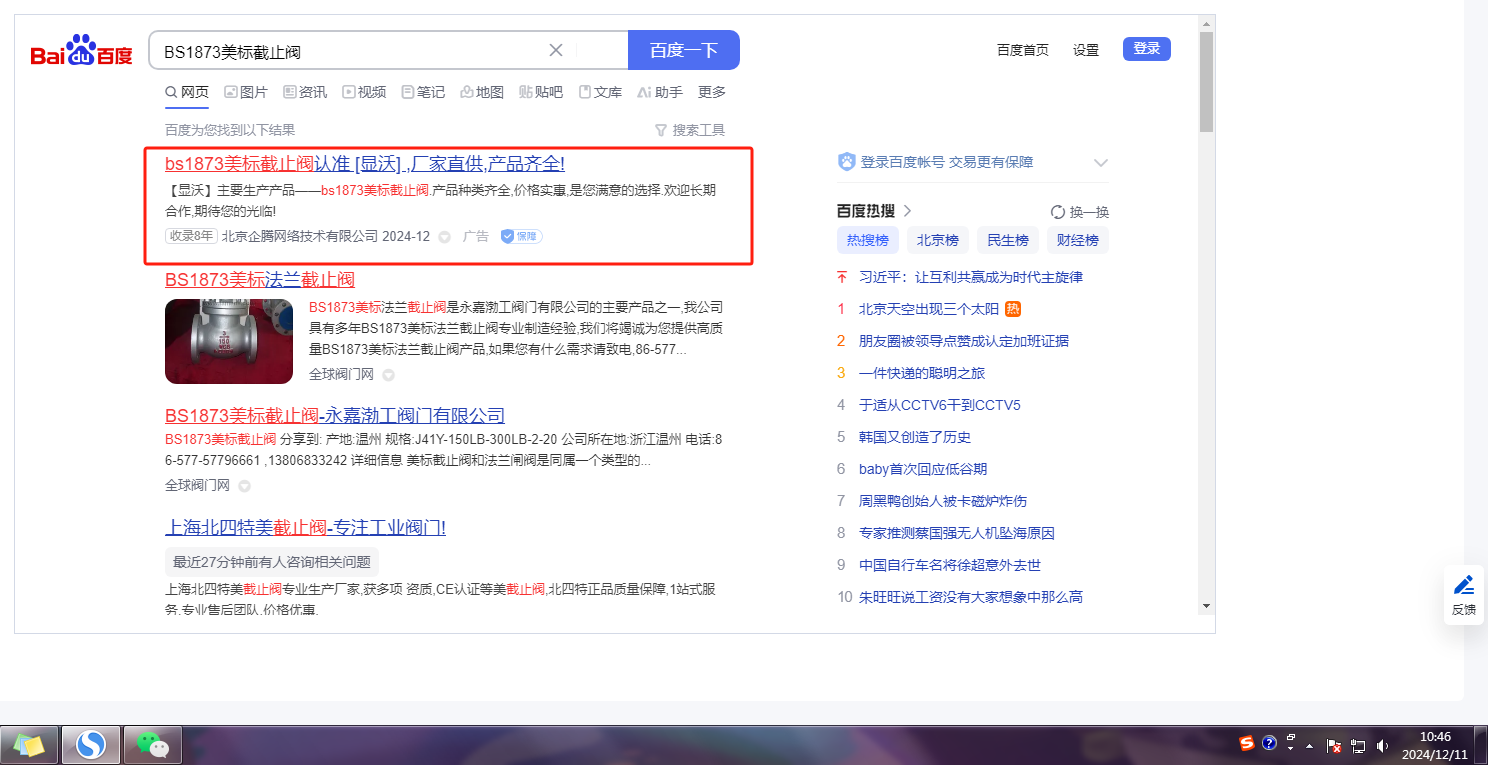Select the 北京榜 hot list tab
Image resolution: width=1488 pixels, height=765 pixels.
click(x=937, y=240)
